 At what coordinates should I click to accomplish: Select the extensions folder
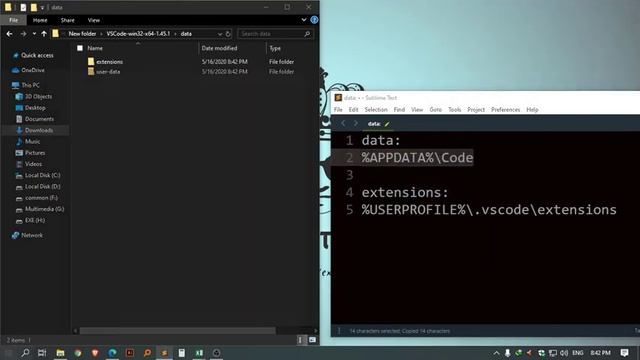click(110, 62)
